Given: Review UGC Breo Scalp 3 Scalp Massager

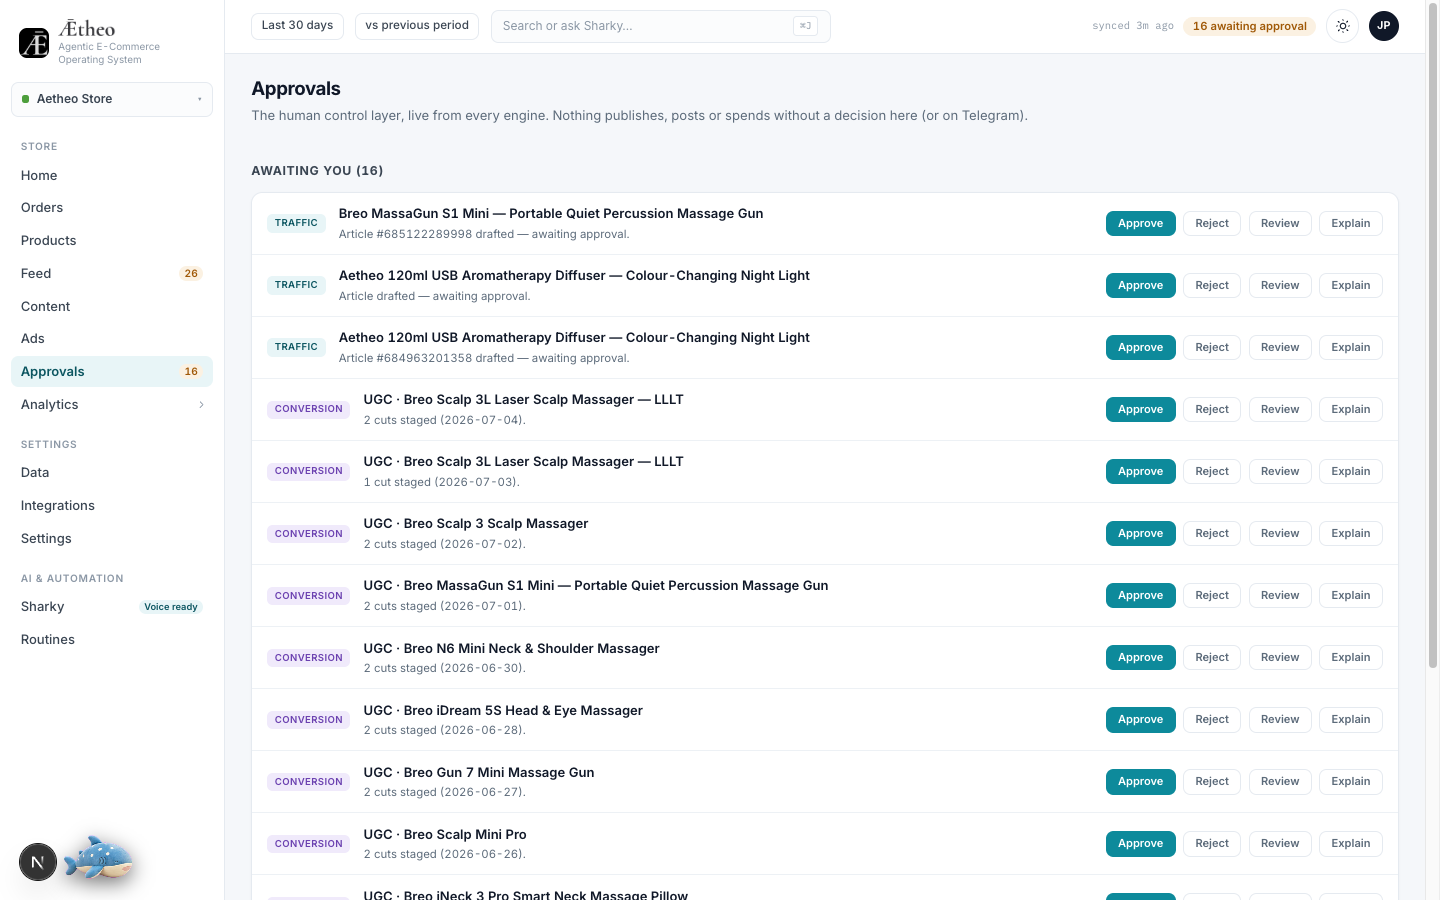Looking at the screenshot, I should pyautogui.click(x=1280, y=534).
